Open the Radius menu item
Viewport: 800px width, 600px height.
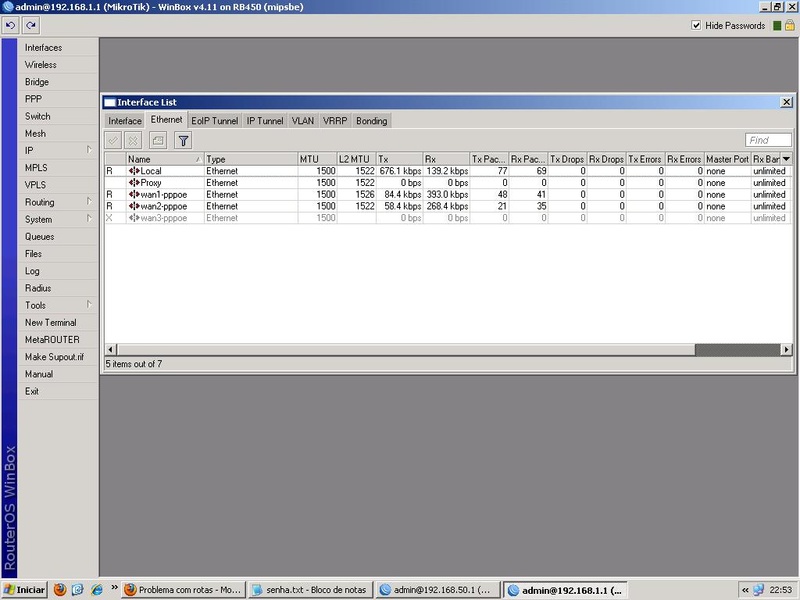pyautogui.click(x=38, y=288)
